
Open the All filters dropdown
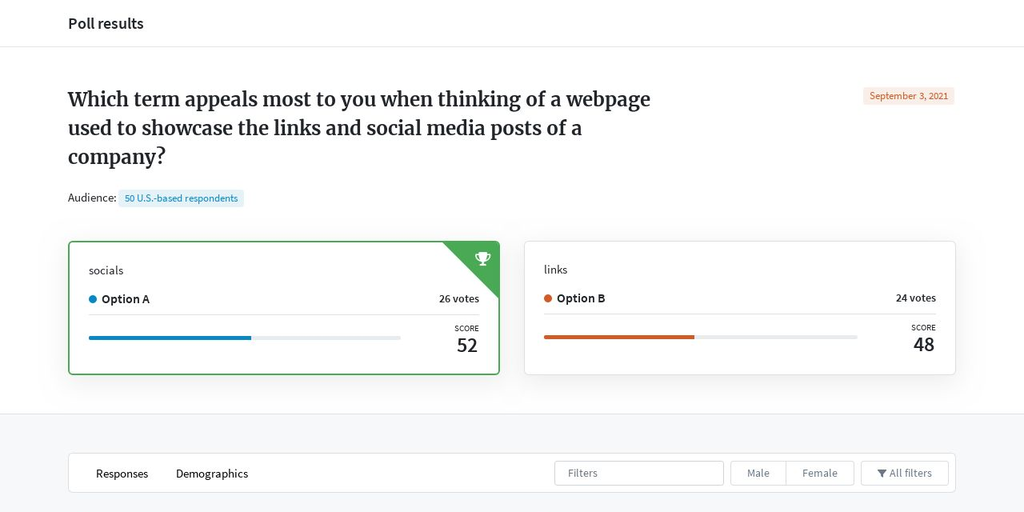pos(904,473)
